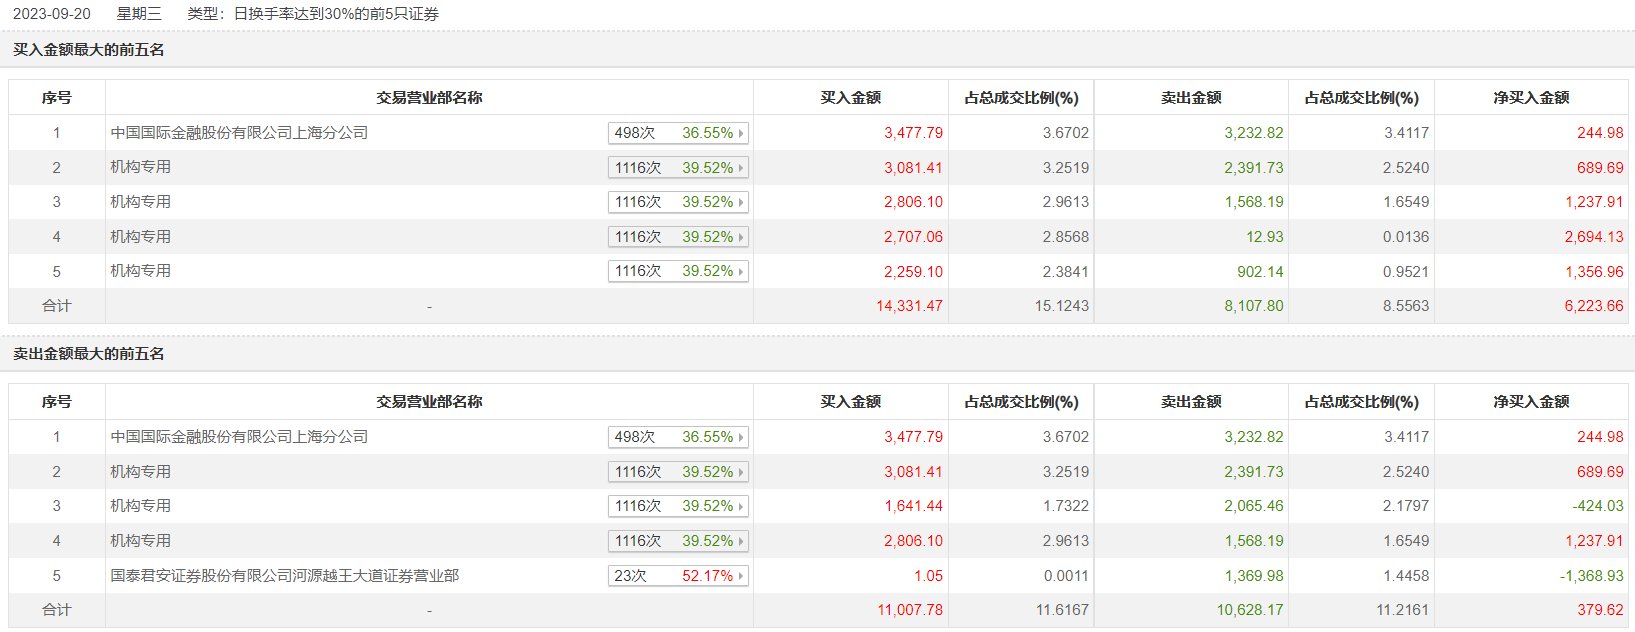Click 卖出金额 column header in the bottom table

[x=1190, y=402]
